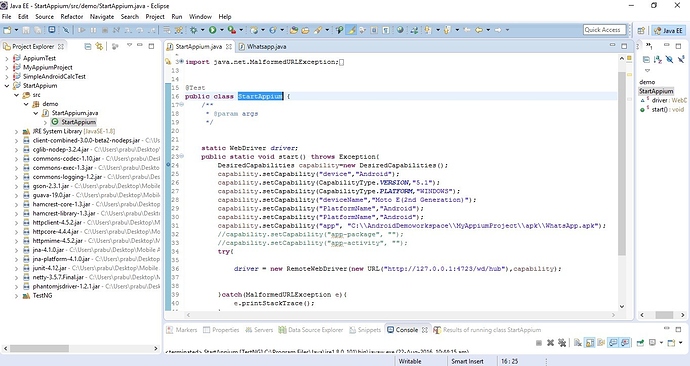Close the Console view tab
This screenshot has width=690, height=366.
425,329
